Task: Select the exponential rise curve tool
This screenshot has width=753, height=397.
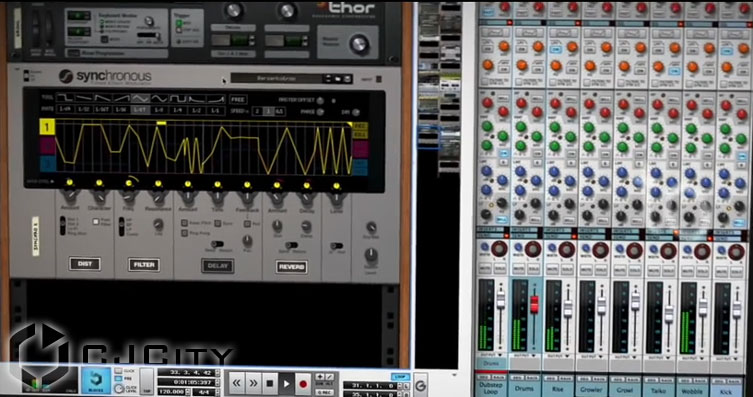Action: click(x=216, y=99)
